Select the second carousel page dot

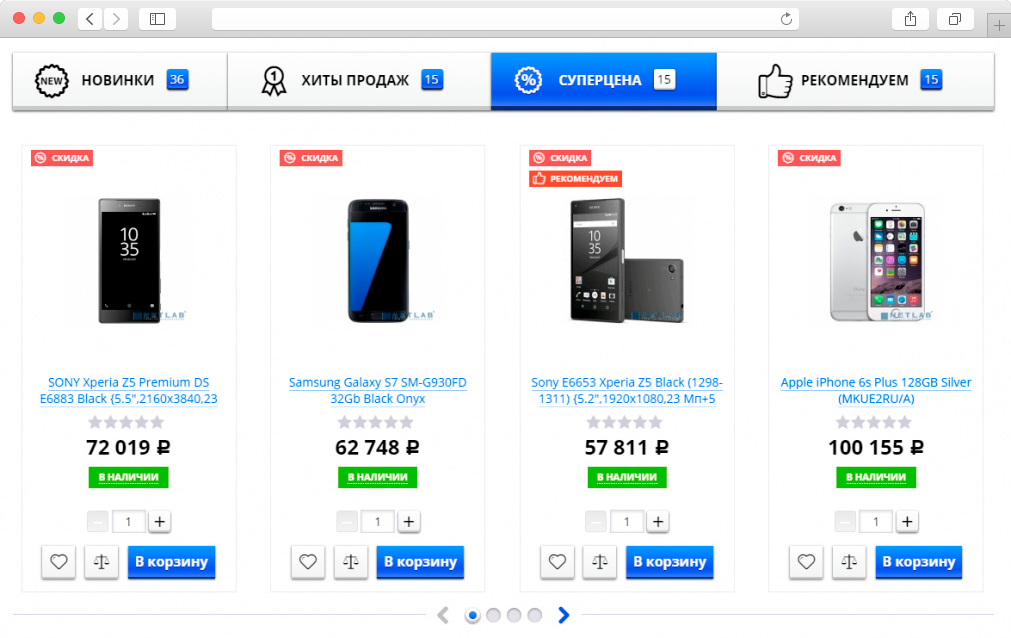coord(493,615)
